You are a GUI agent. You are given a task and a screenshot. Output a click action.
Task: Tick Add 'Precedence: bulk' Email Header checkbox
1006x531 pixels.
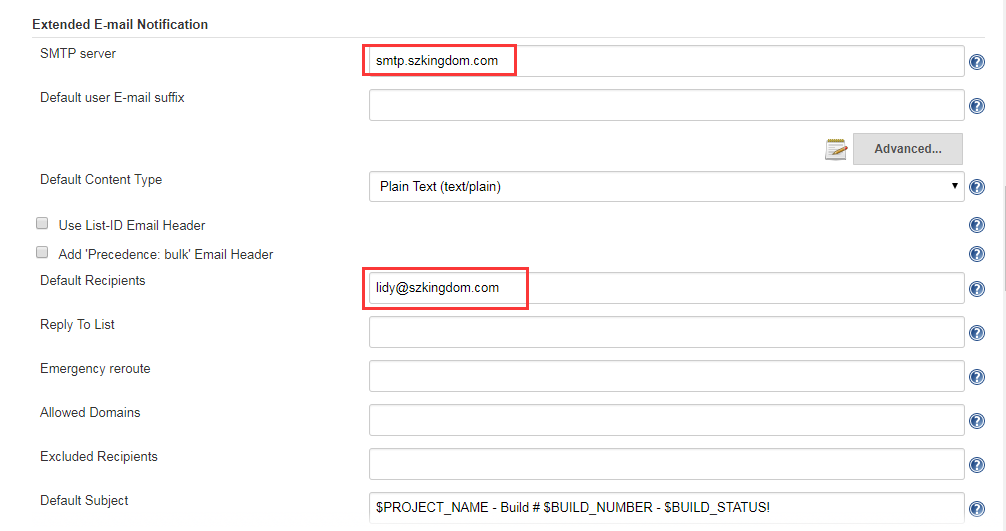click(x=42, y=252)
